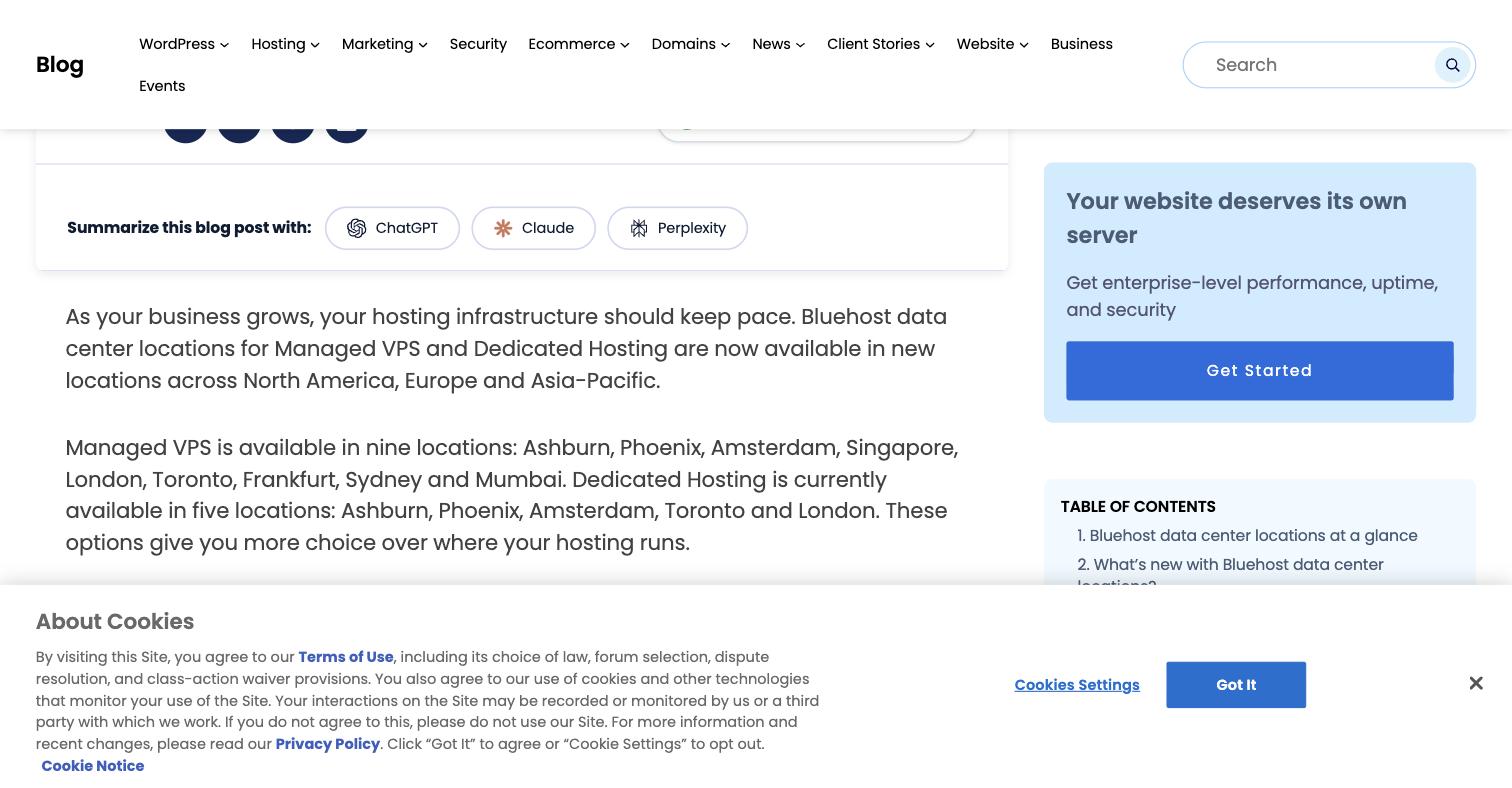Expand the Website menu

(992, 44)
